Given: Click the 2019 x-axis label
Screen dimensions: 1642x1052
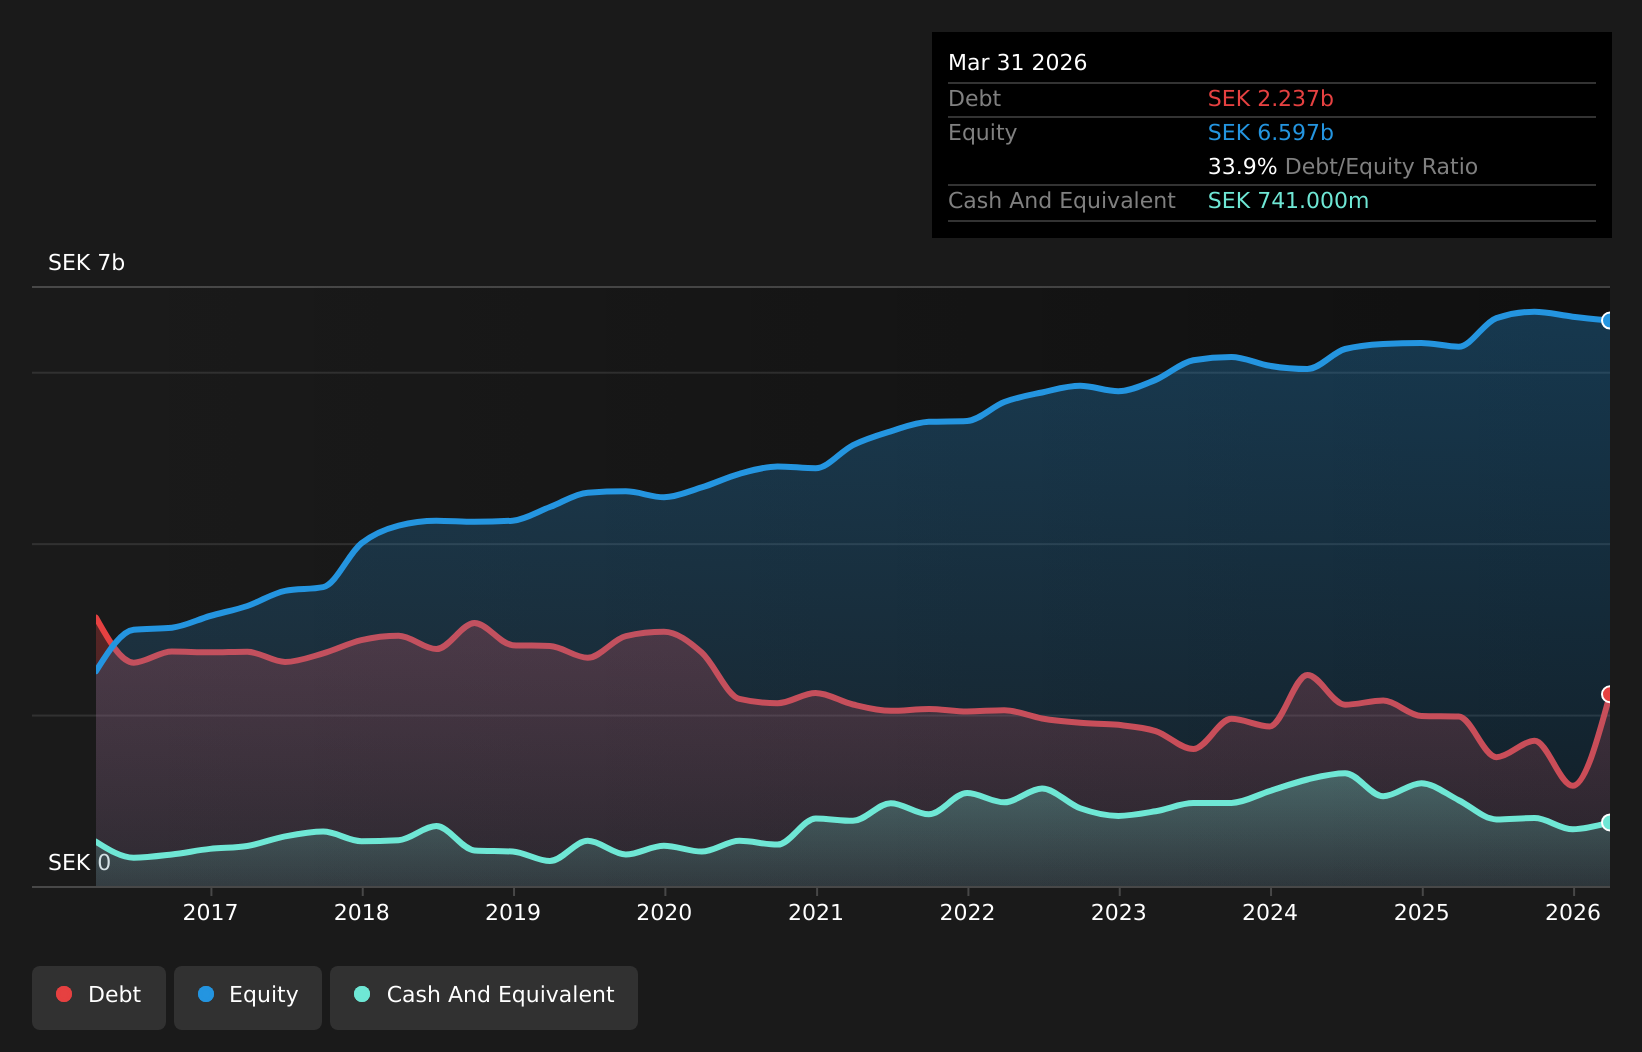Looking at the screenshot, I should coord(513,912).
